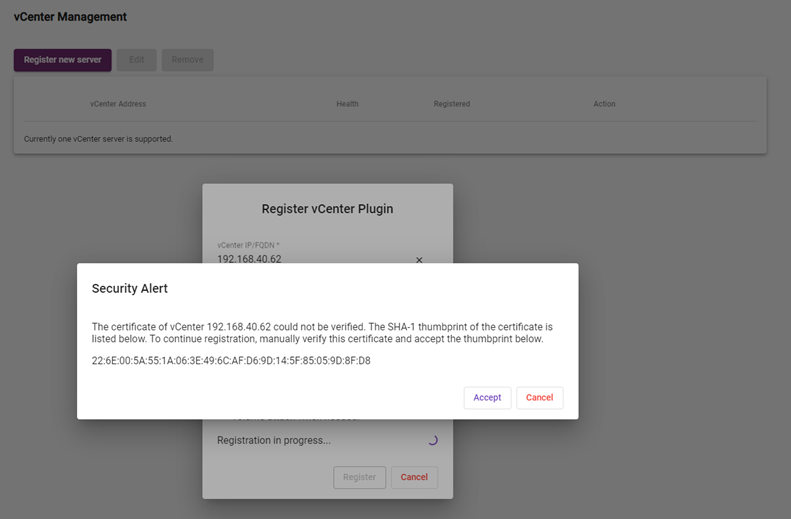Click the vCenter Management heading

[x=70, y=17]
